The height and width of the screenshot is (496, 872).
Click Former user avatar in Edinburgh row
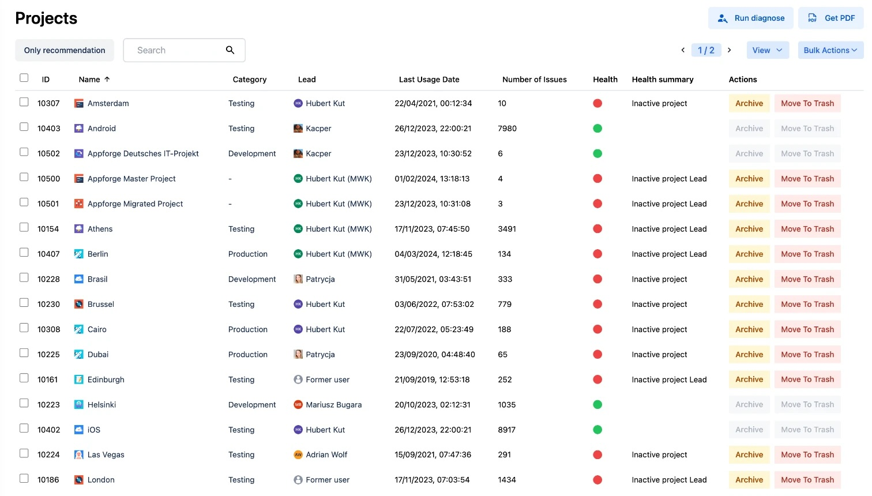(x=298, y=380)
